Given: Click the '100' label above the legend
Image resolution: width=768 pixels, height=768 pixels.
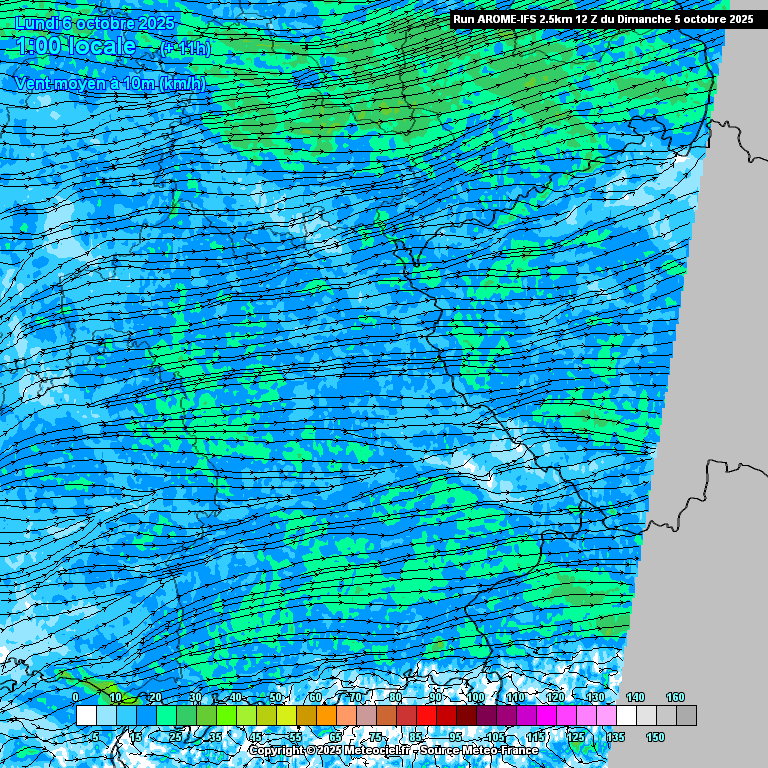Looking at the screenshot, I should pyautogui.click(x=476, y=697).
